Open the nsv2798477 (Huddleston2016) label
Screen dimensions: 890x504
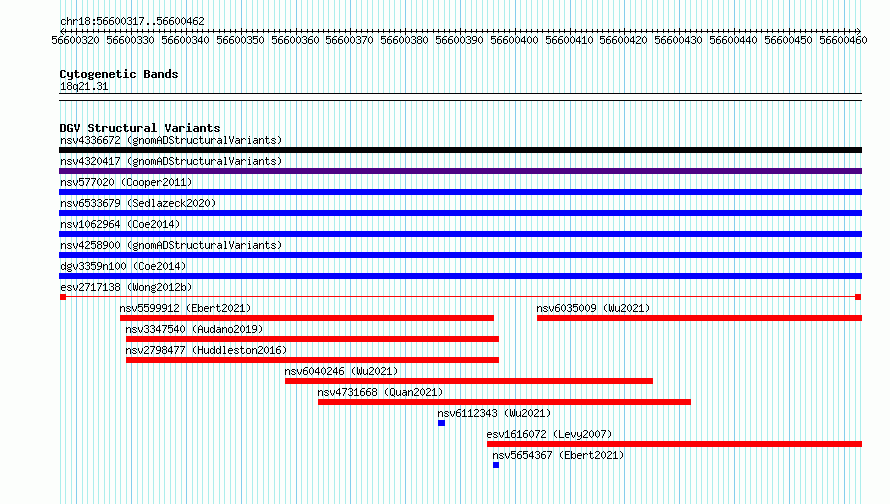206,350
